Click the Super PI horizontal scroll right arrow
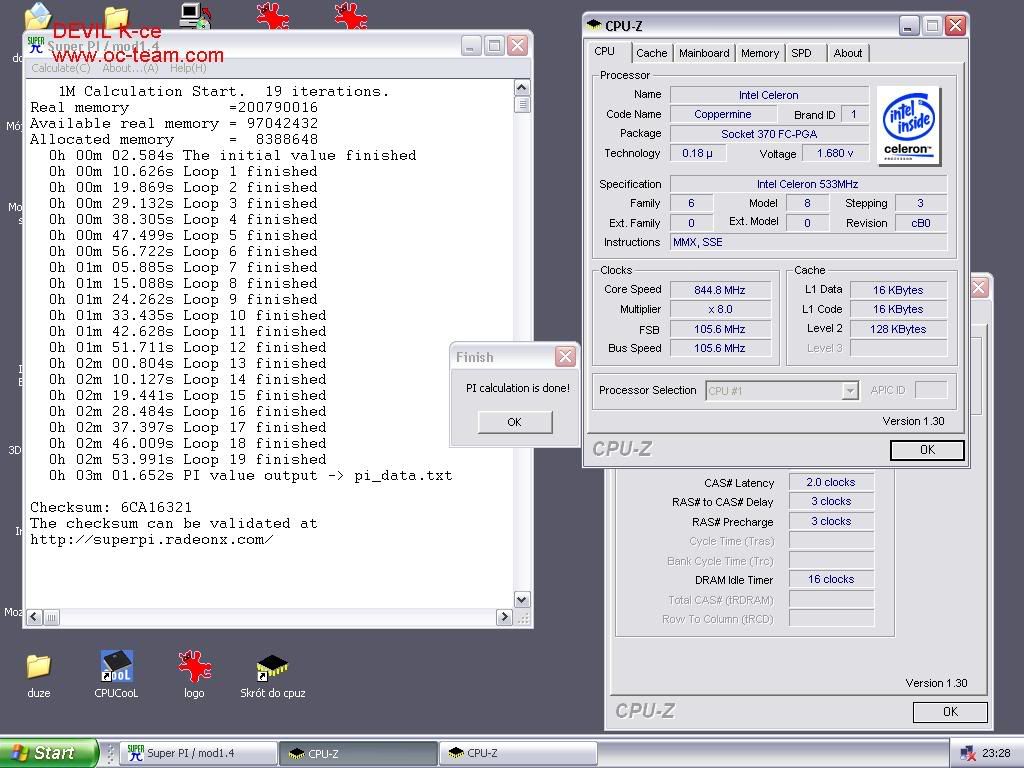The height and width of the screenshot is (768, 1024). tap(504, 616)
